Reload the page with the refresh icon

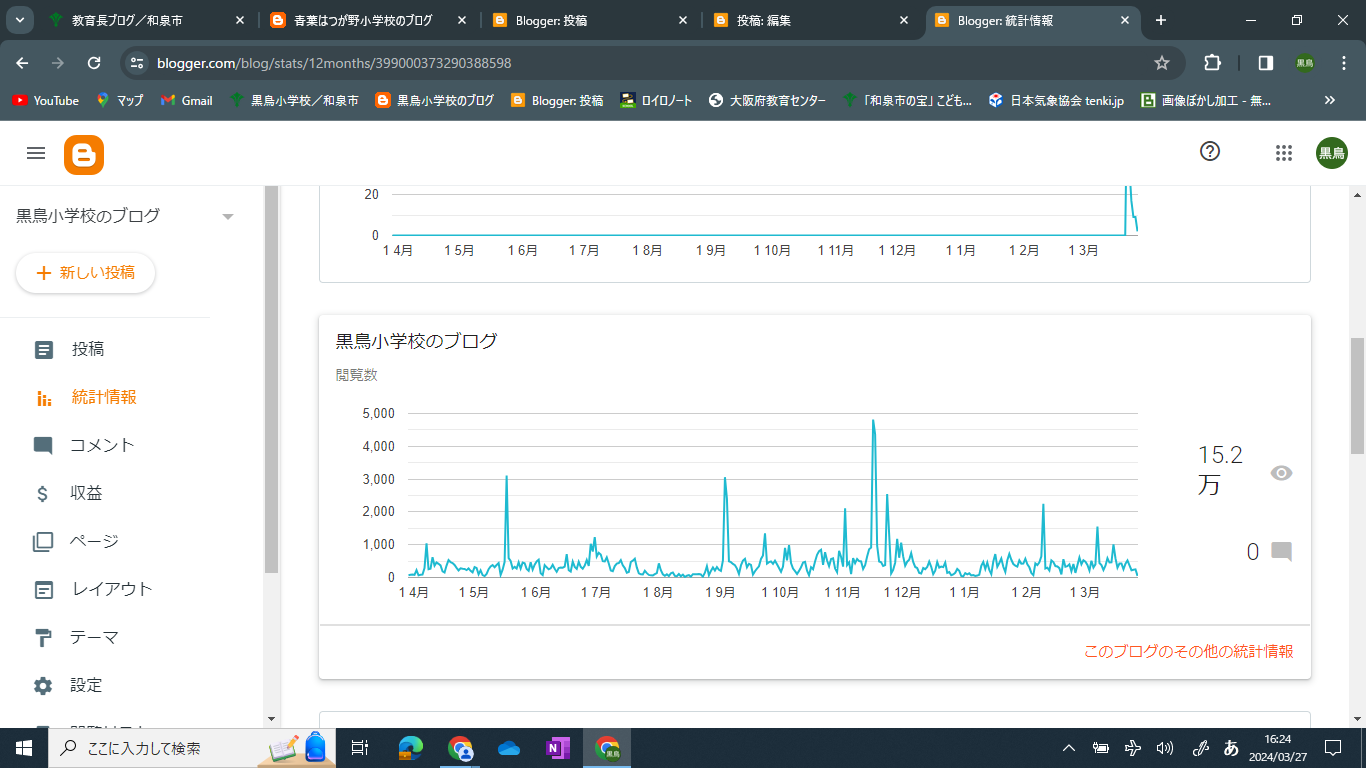(94, 63)
